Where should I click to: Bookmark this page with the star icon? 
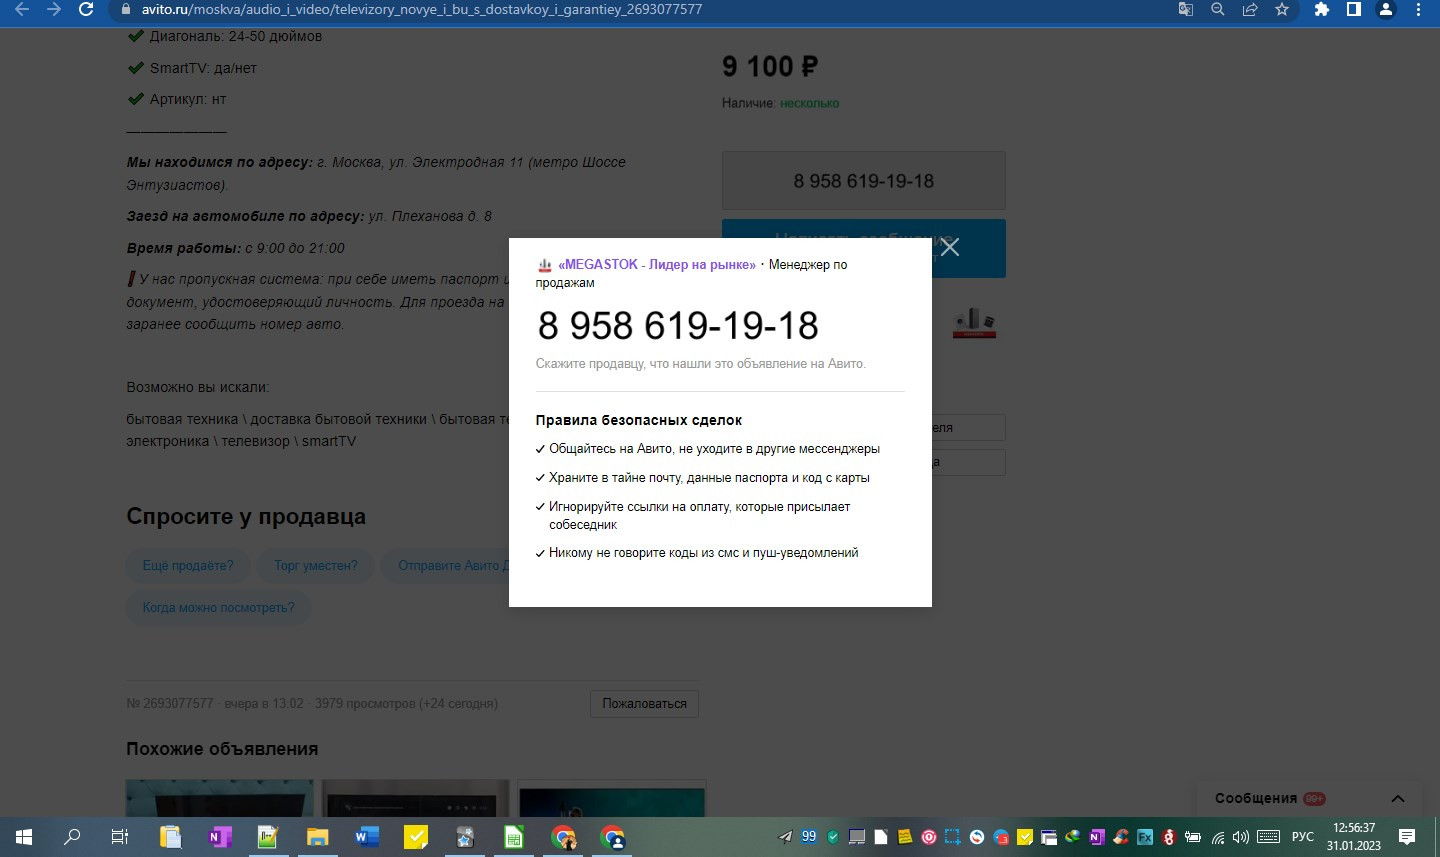click(x=1282, y=9)
